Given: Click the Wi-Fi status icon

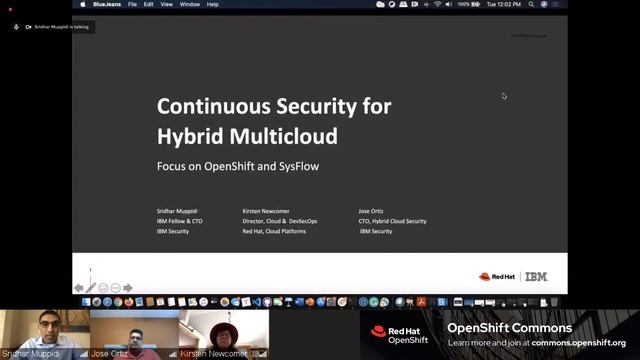Looking at the screenshot, I should click(x=438, y=4).
